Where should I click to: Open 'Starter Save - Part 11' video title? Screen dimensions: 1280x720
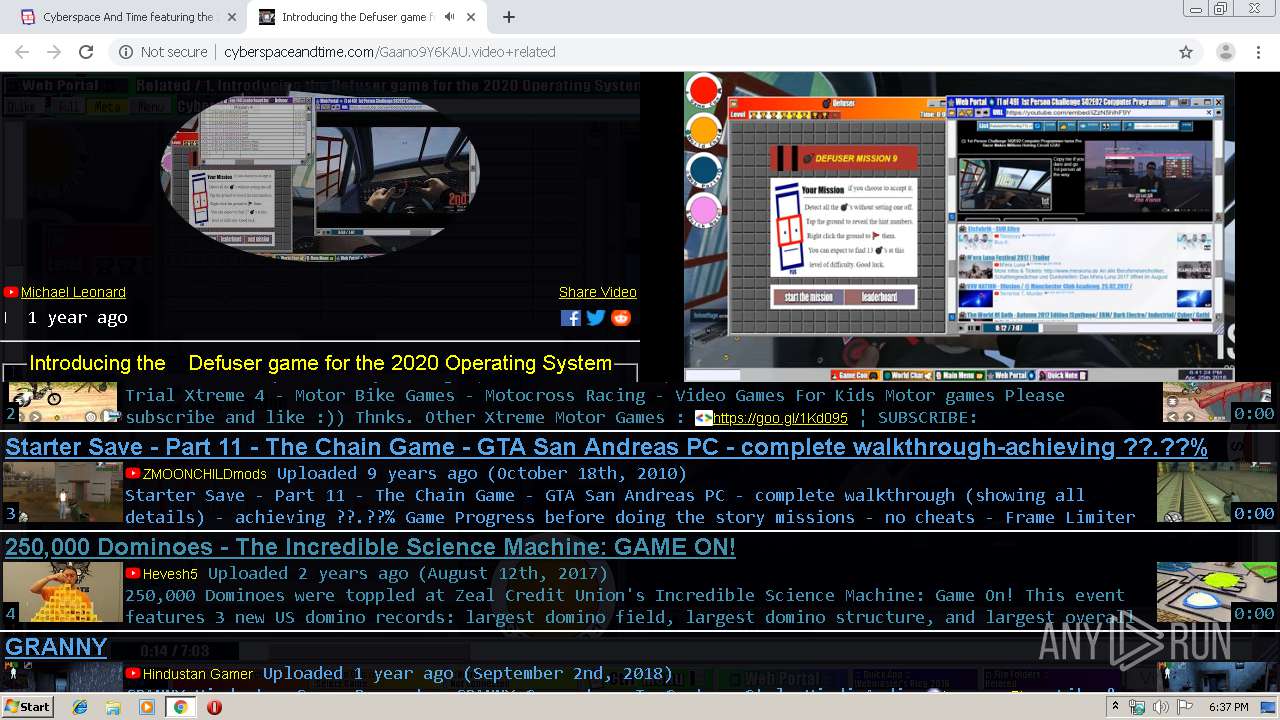point(606,447)
